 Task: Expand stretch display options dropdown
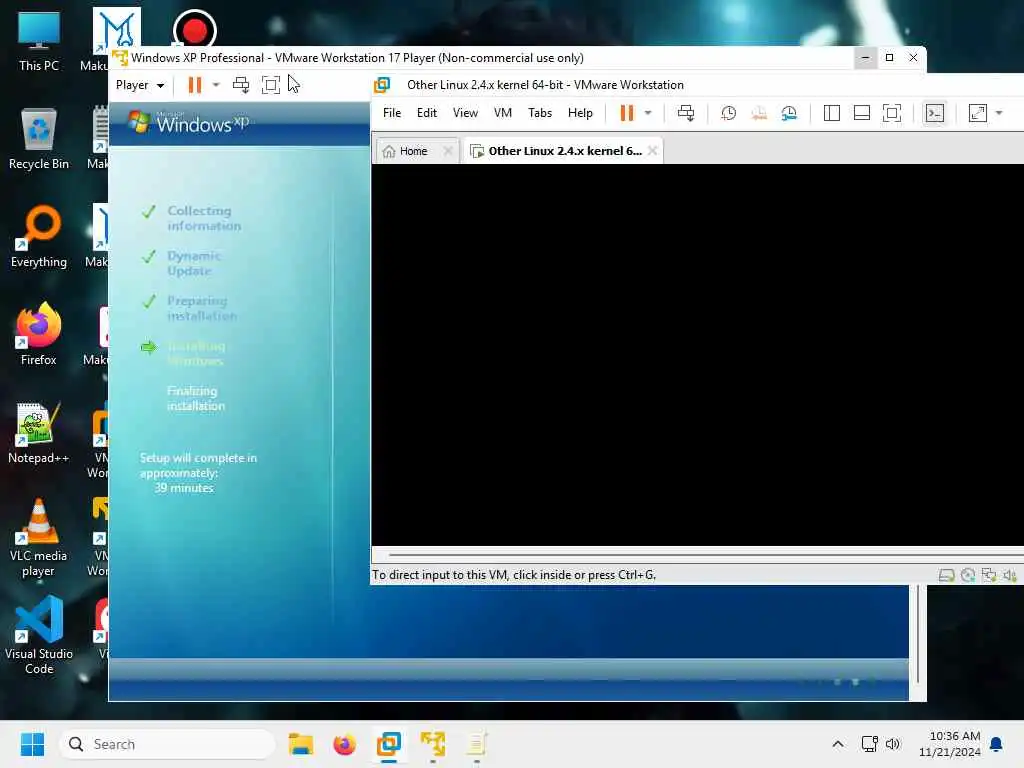coord(999,113)
